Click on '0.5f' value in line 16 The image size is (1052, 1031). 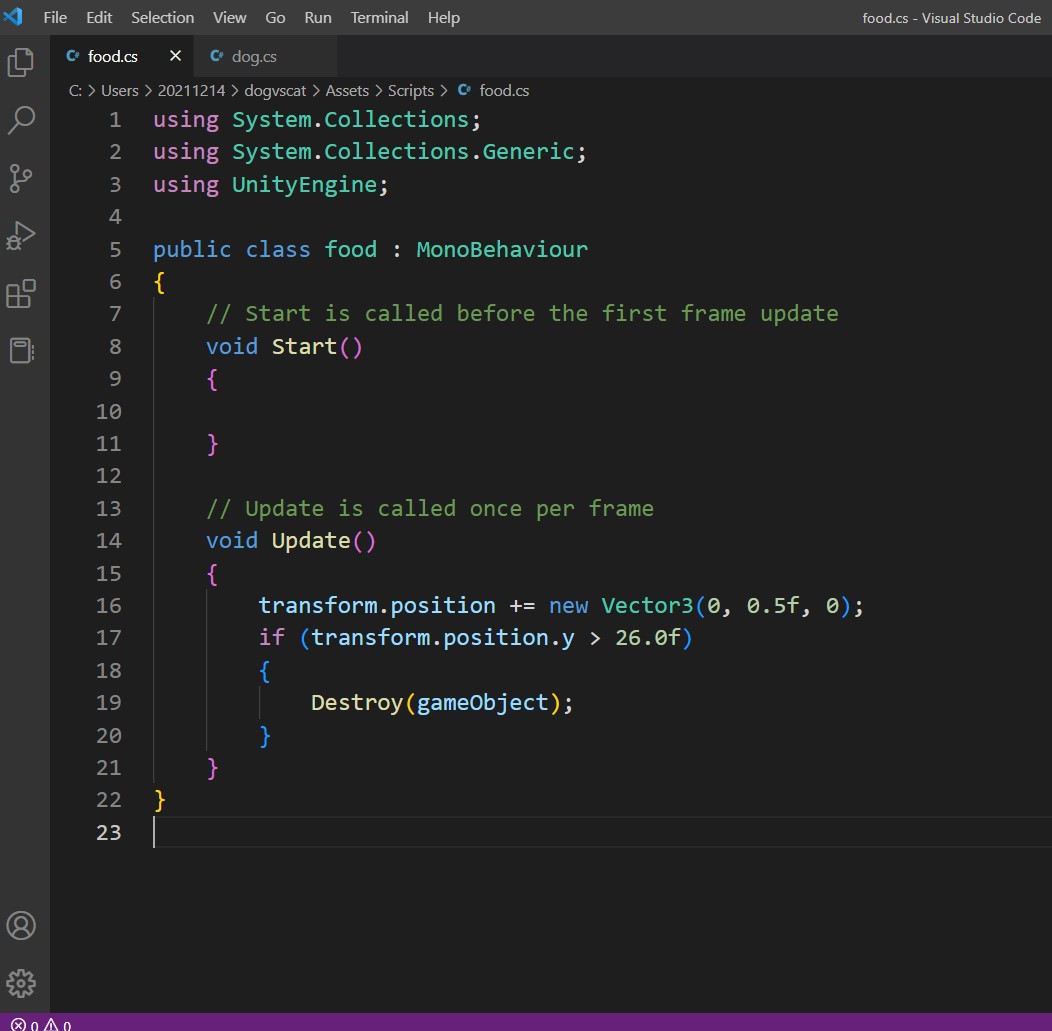click(773, 606)
